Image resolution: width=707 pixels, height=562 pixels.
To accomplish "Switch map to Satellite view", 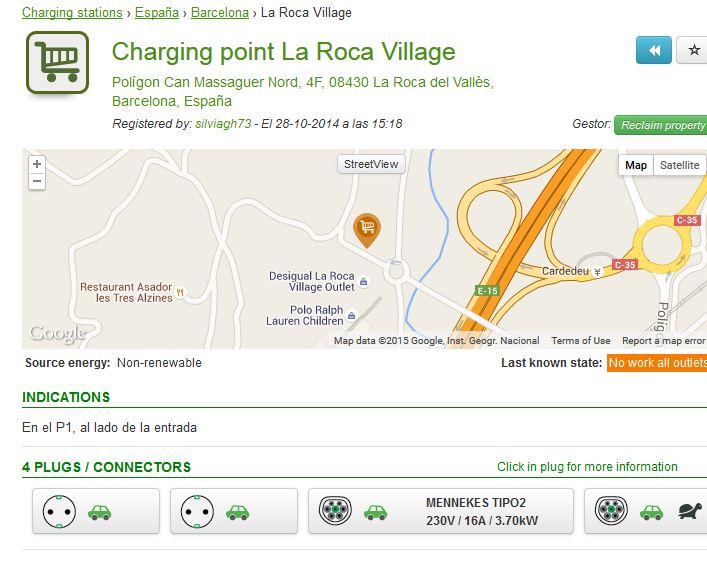I will (679, 165).
